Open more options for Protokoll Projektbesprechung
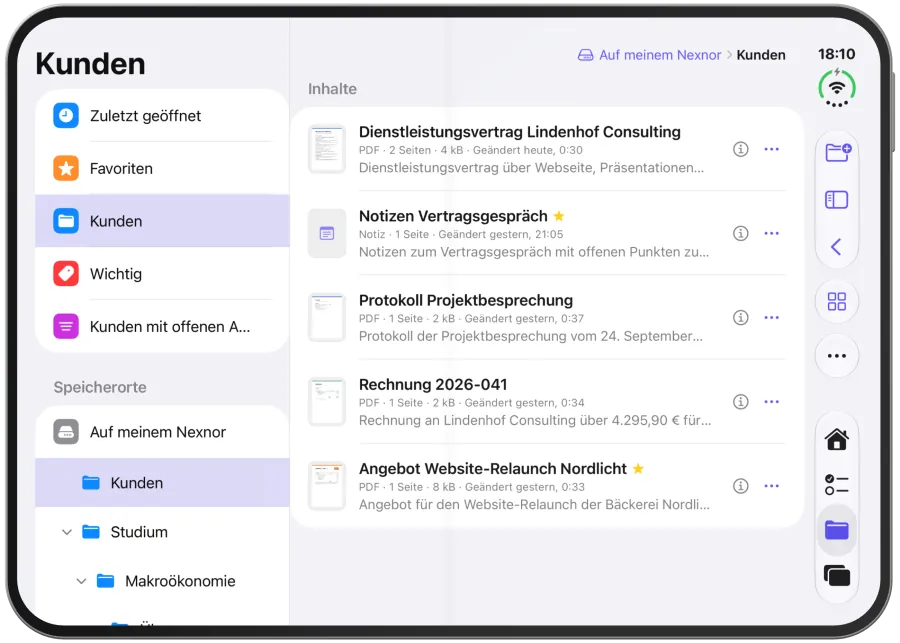Image resolution: width=900 pixels, height=643 pixels. click(x=771, y=317)
